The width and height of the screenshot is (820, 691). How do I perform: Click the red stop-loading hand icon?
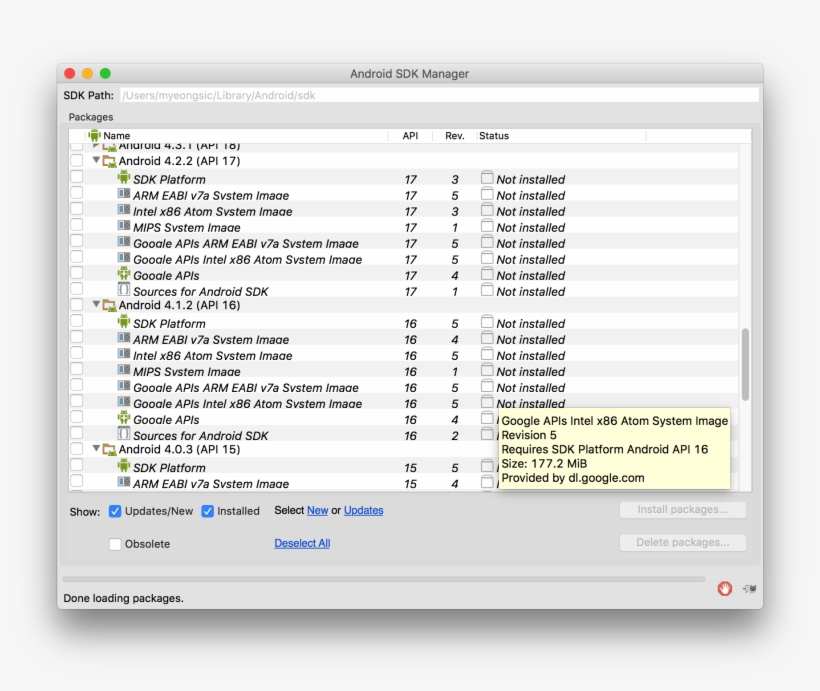[724, 588]
